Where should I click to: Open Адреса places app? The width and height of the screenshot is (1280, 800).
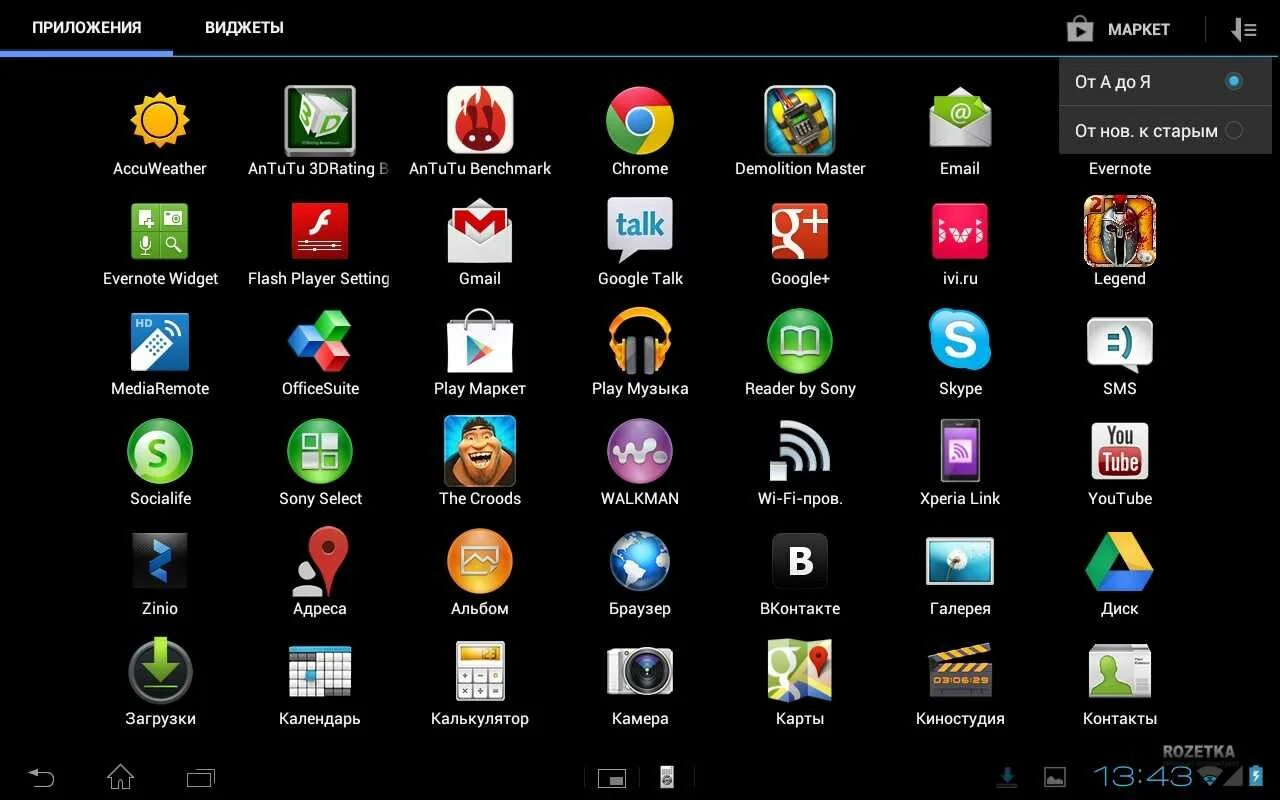pyautogui.click(x=320, y=561)
